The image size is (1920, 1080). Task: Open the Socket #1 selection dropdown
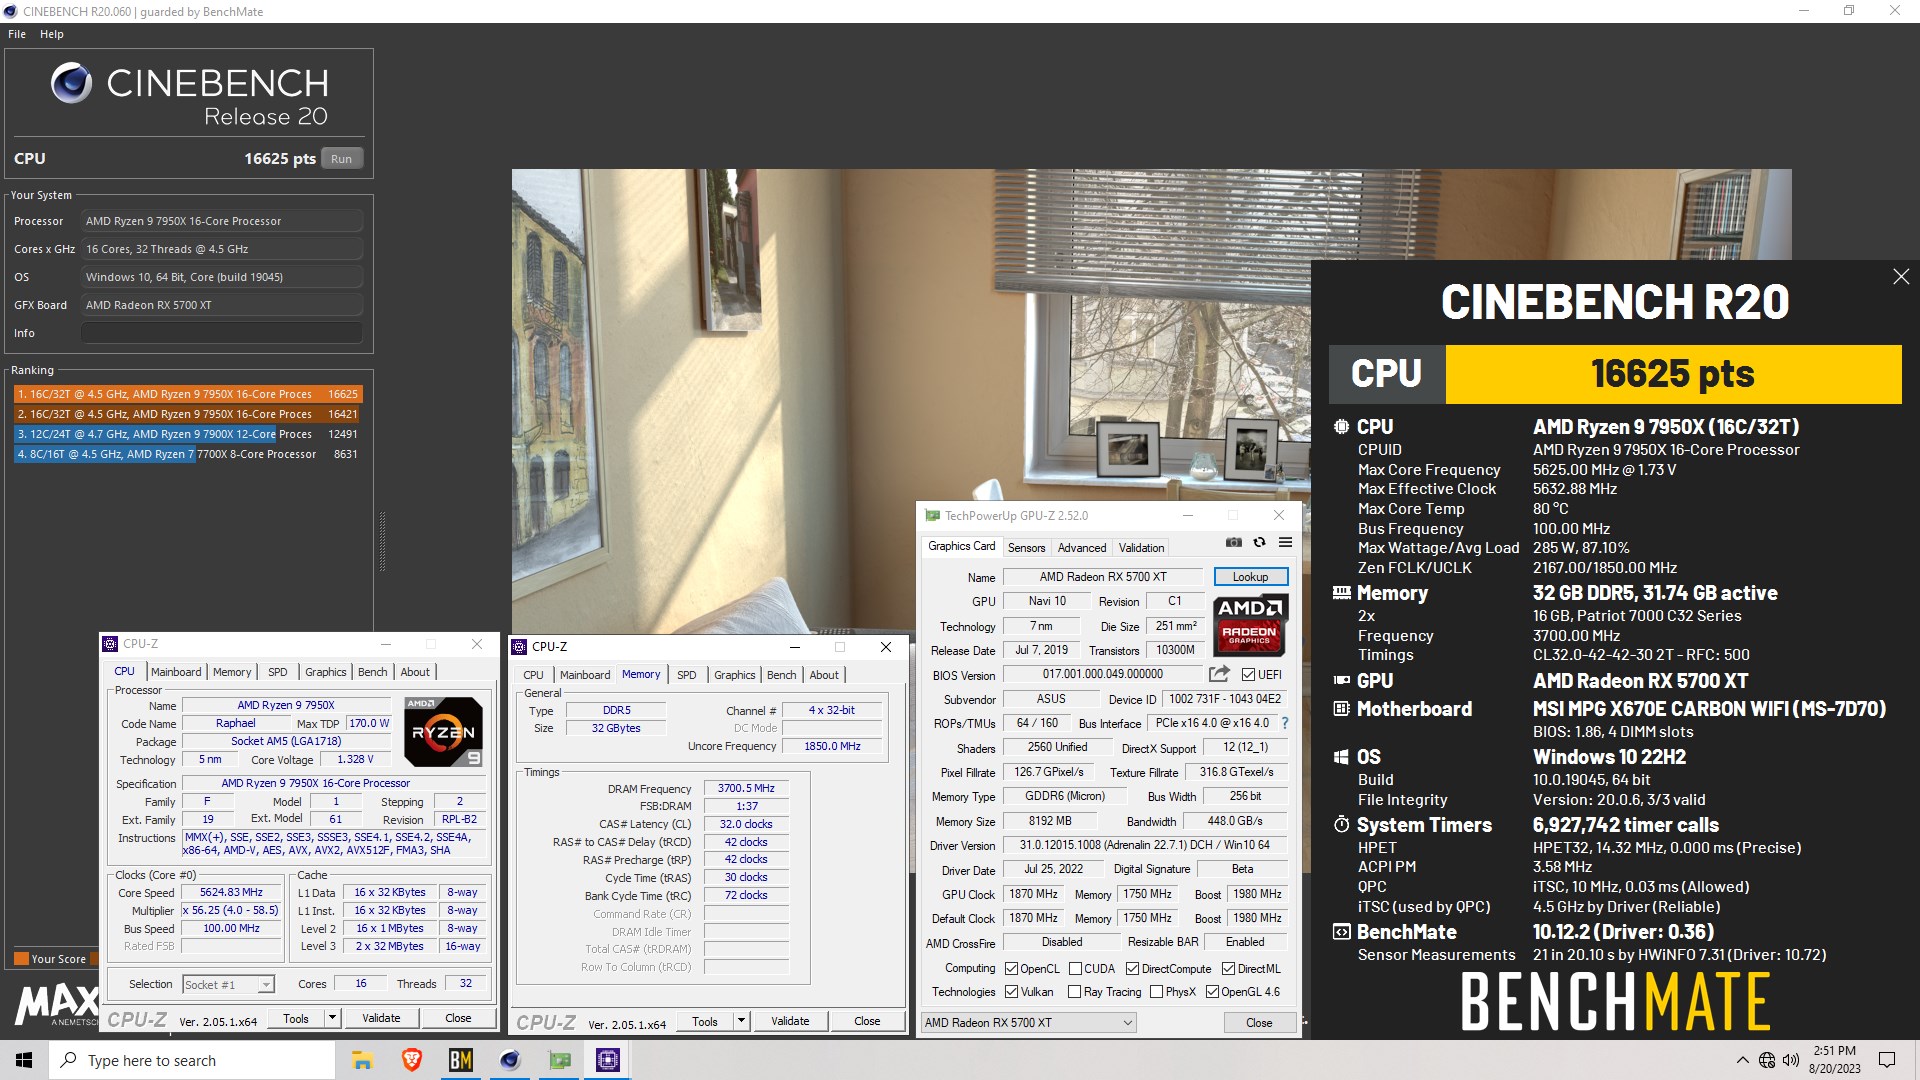pos(228,985)
